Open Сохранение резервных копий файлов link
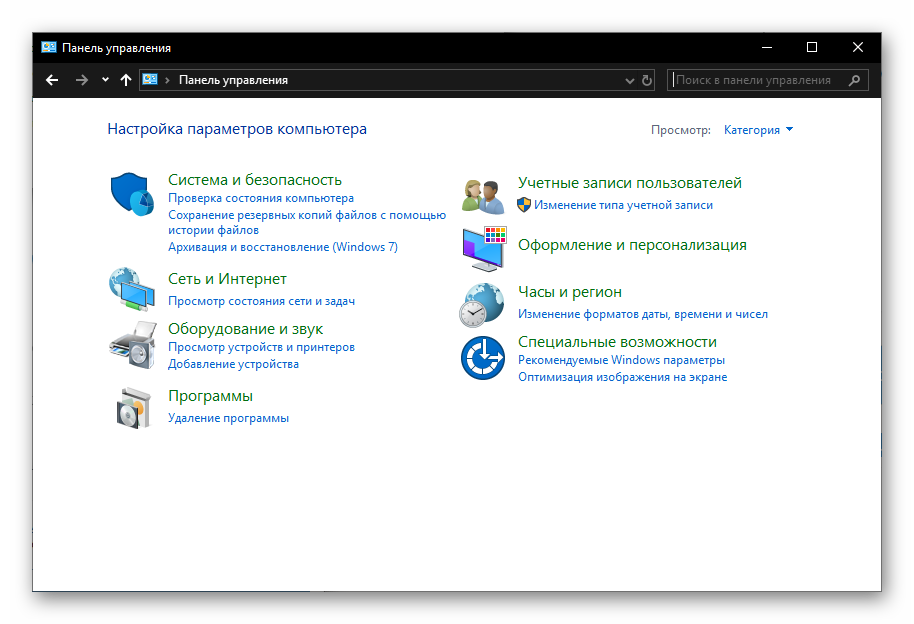 pyautogui.click(x=307, y=222)
